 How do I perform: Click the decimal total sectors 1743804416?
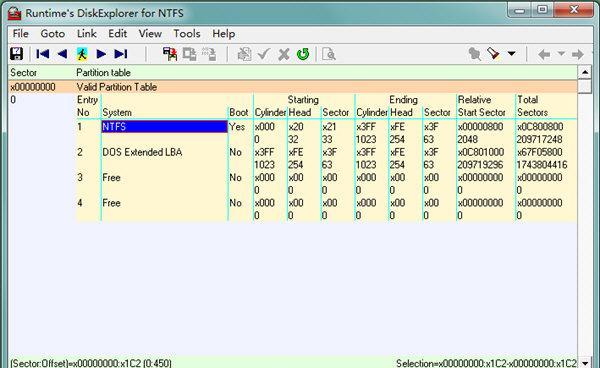[542, 165]
